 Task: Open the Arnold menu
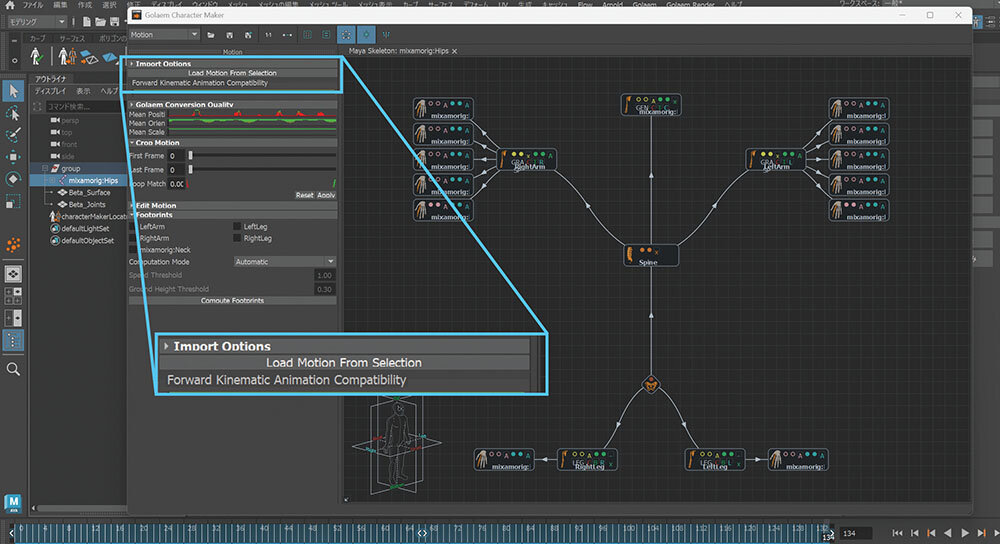click(612, 4)
